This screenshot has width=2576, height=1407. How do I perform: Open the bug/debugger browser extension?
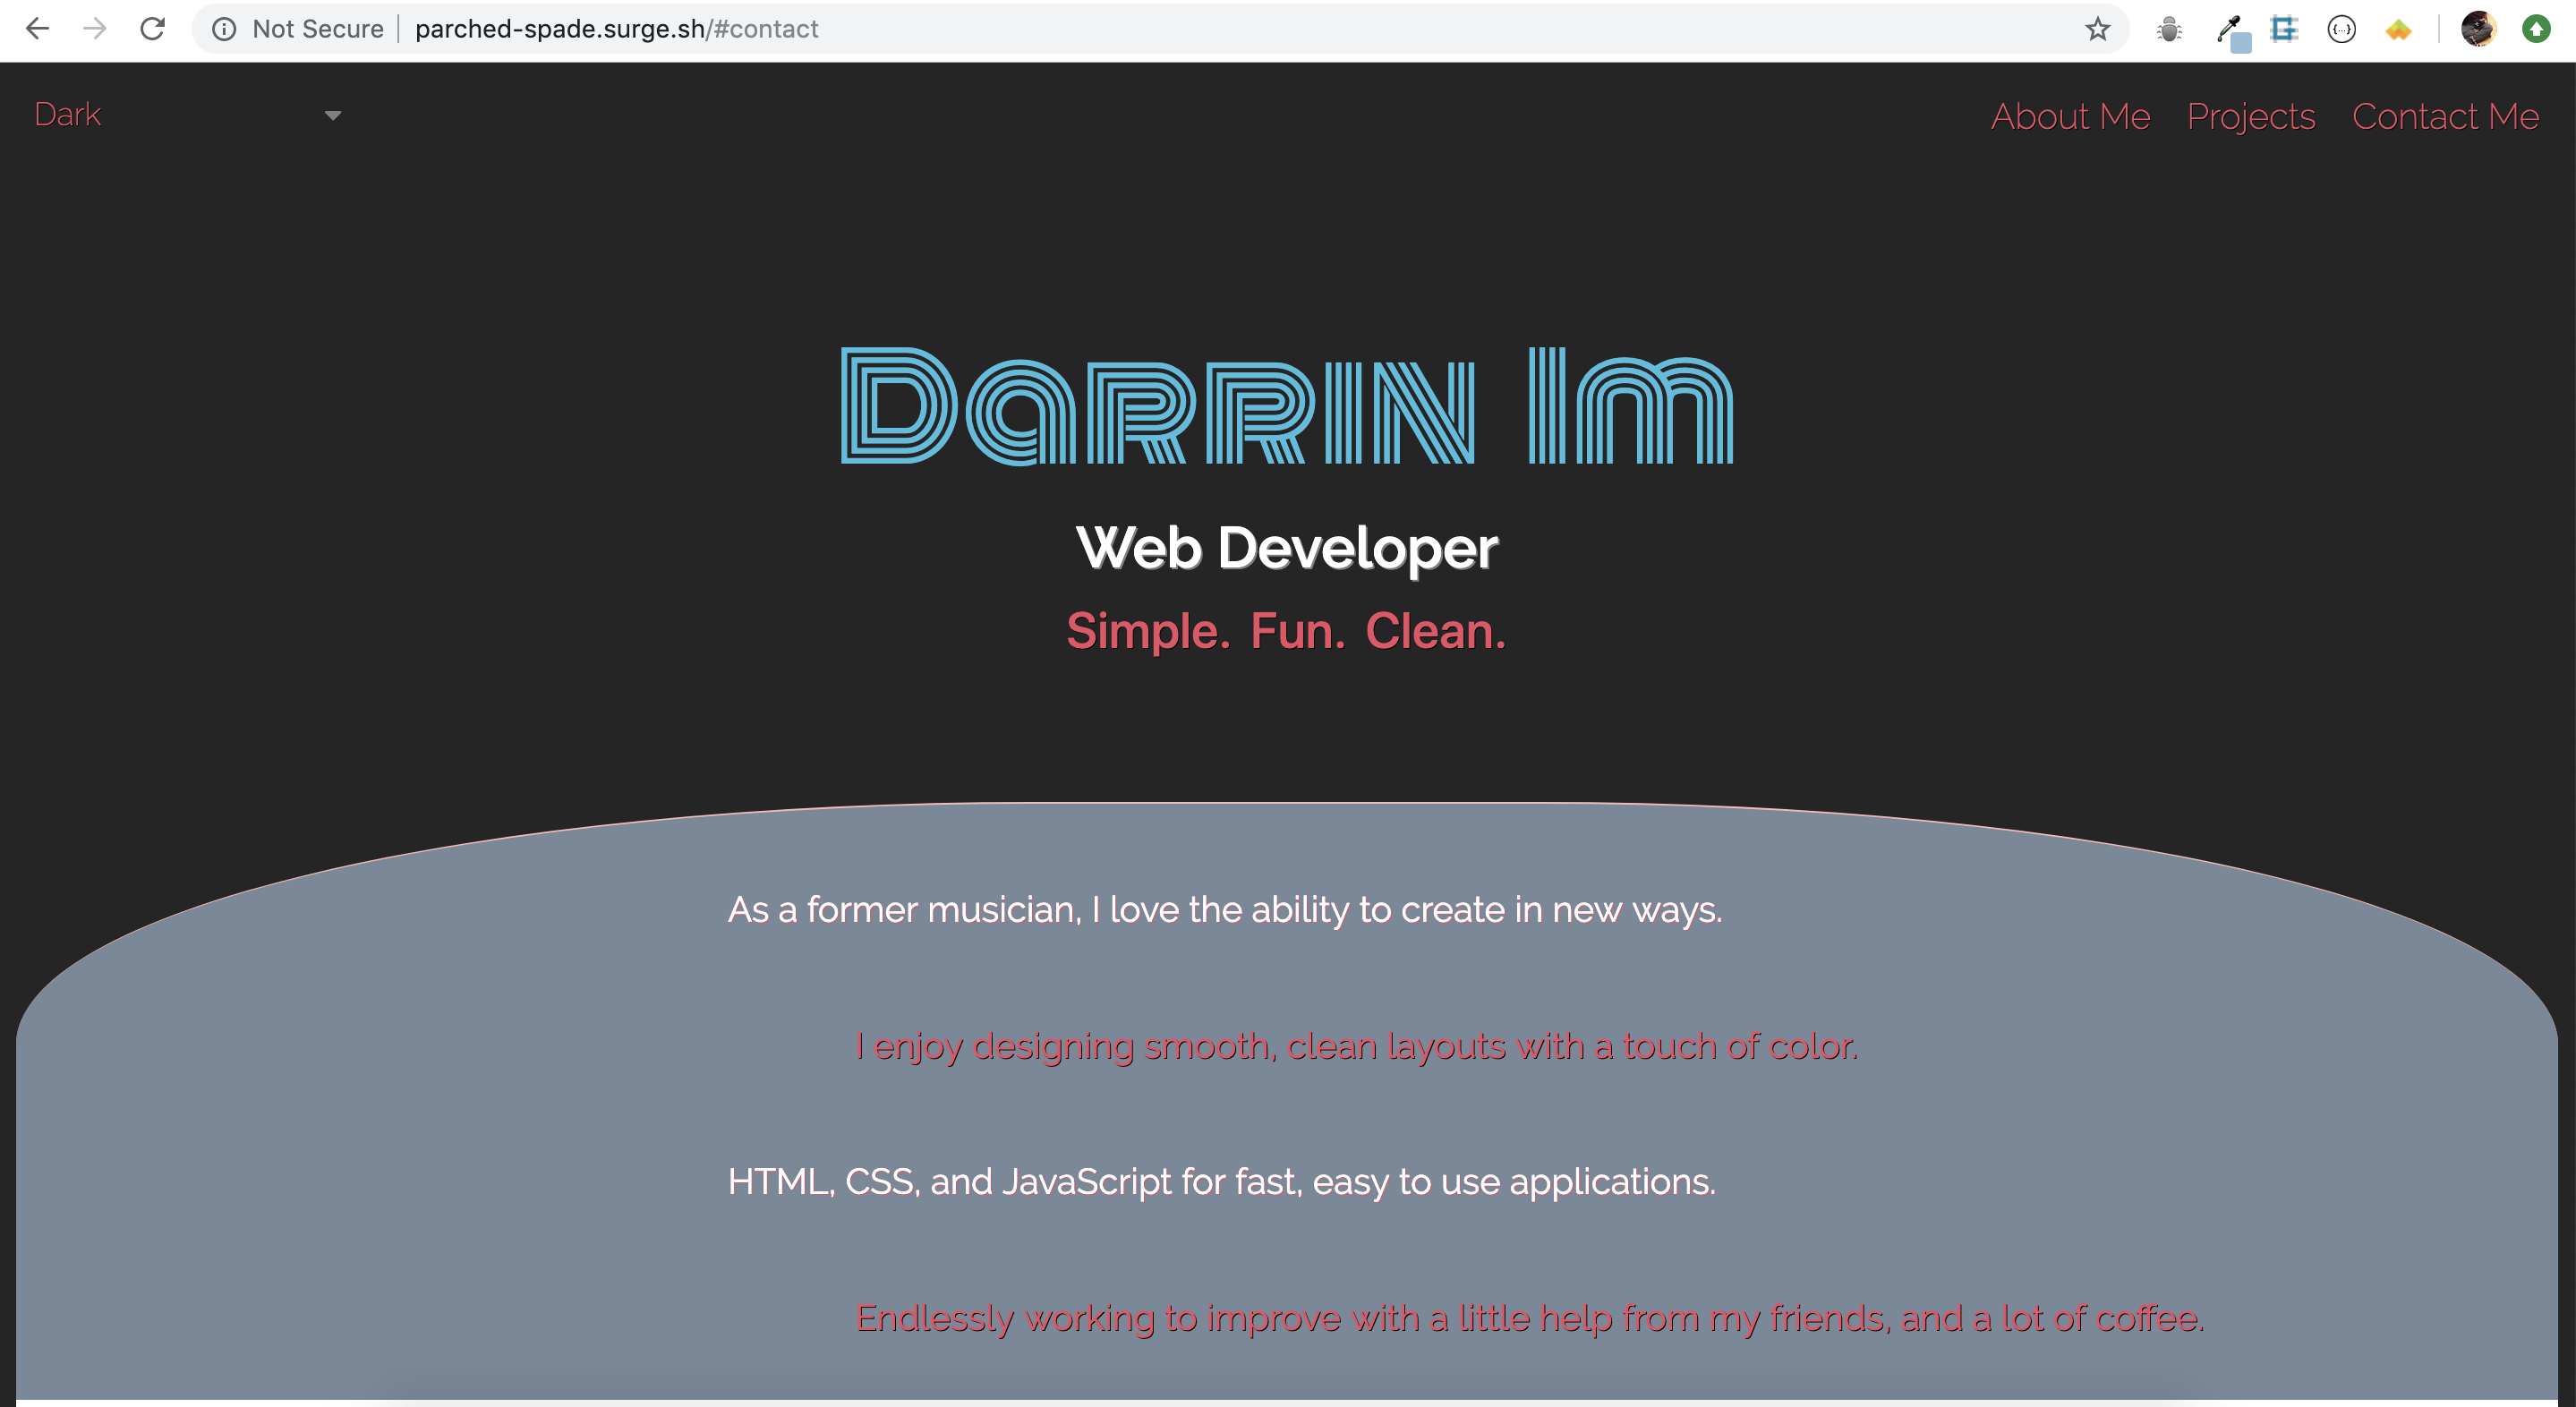(2169, 29)
